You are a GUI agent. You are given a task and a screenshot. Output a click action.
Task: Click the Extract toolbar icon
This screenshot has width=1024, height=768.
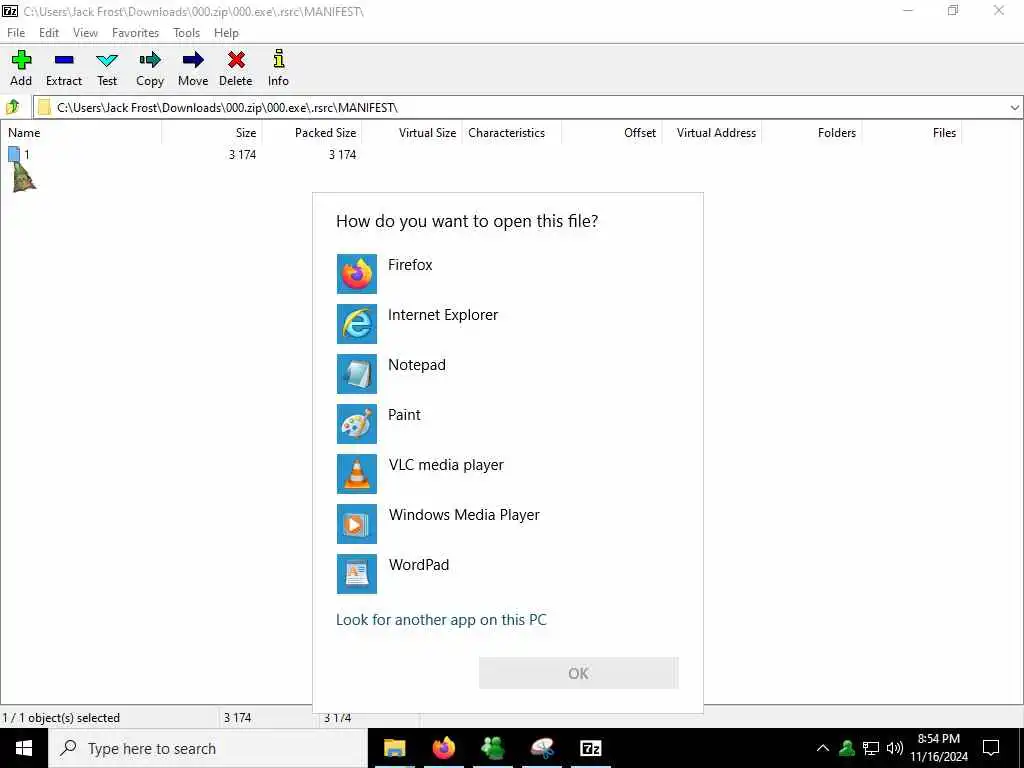64,60
